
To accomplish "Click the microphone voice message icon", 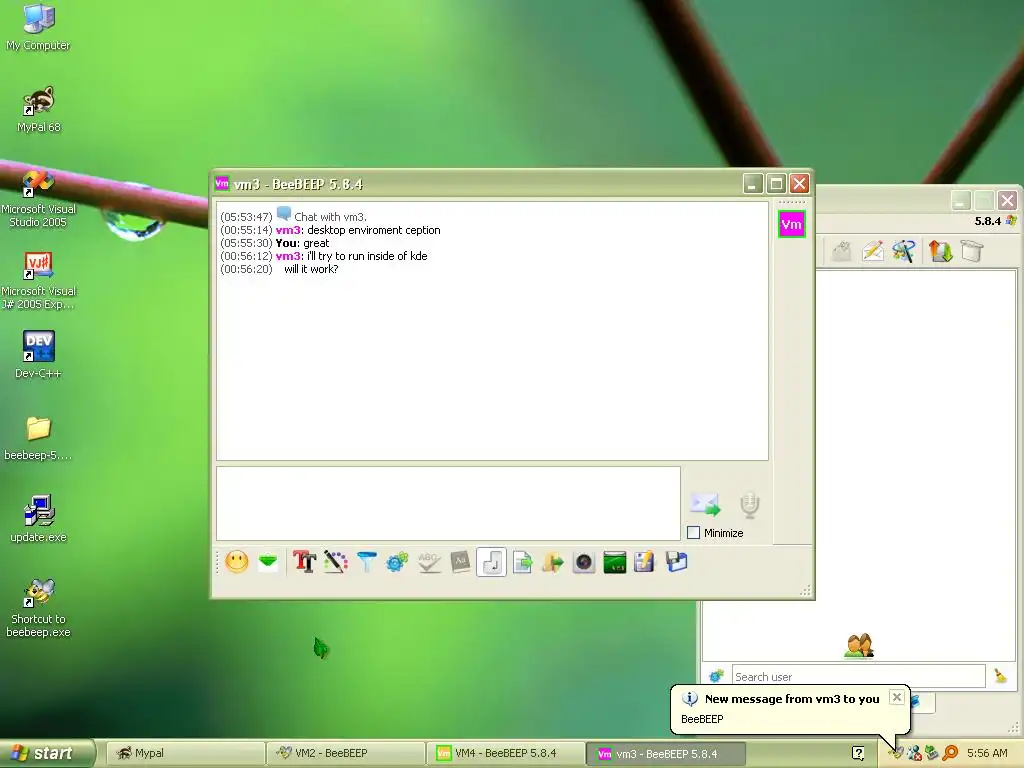I will 750,504.
